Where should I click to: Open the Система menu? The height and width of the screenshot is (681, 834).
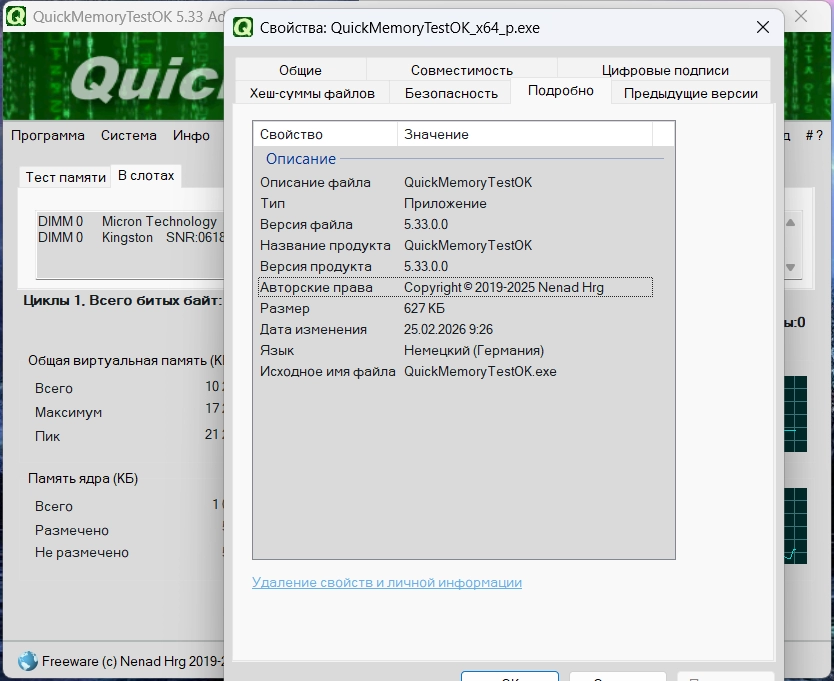coord(129,136)
